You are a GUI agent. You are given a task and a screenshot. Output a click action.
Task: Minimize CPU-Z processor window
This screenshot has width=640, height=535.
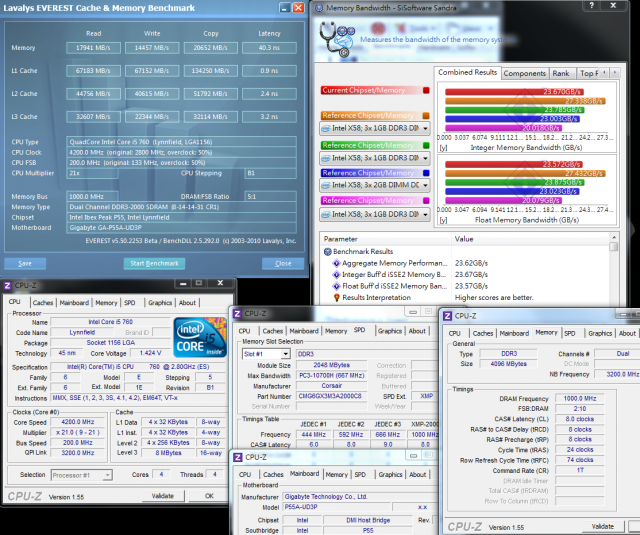point(183,283)
